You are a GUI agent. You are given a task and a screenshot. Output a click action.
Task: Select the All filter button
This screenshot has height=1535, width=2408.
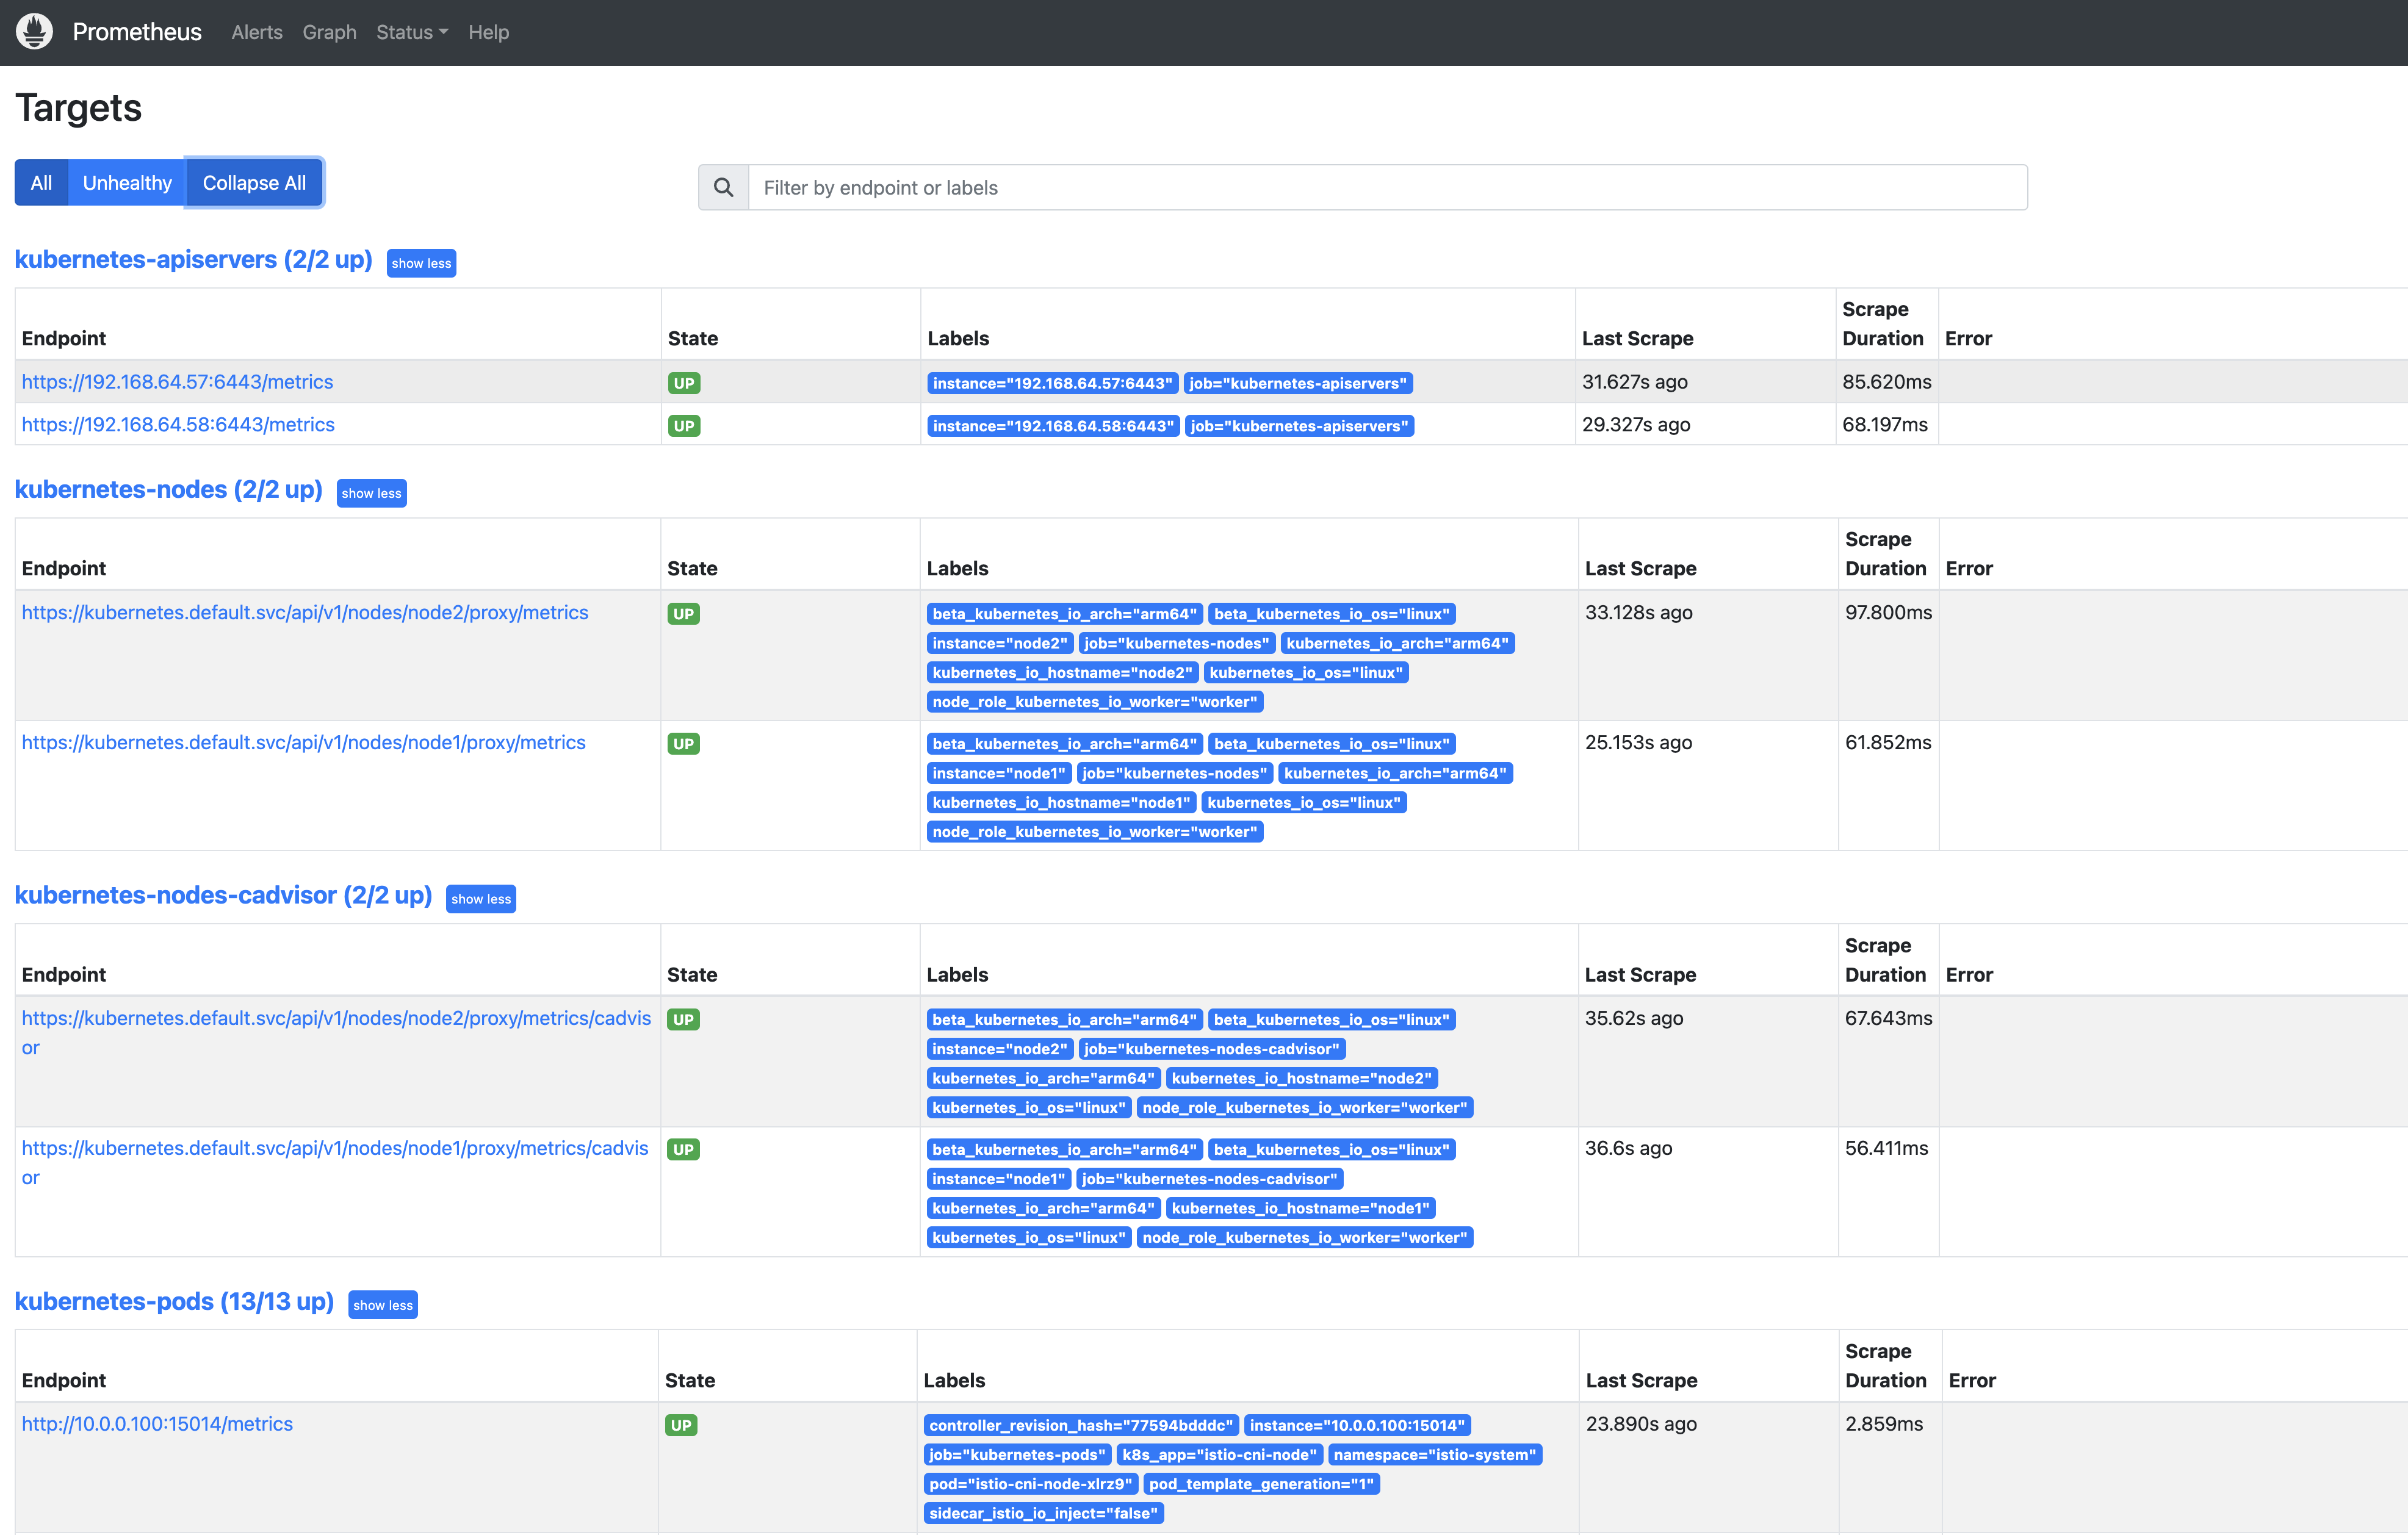pos(41,183)
